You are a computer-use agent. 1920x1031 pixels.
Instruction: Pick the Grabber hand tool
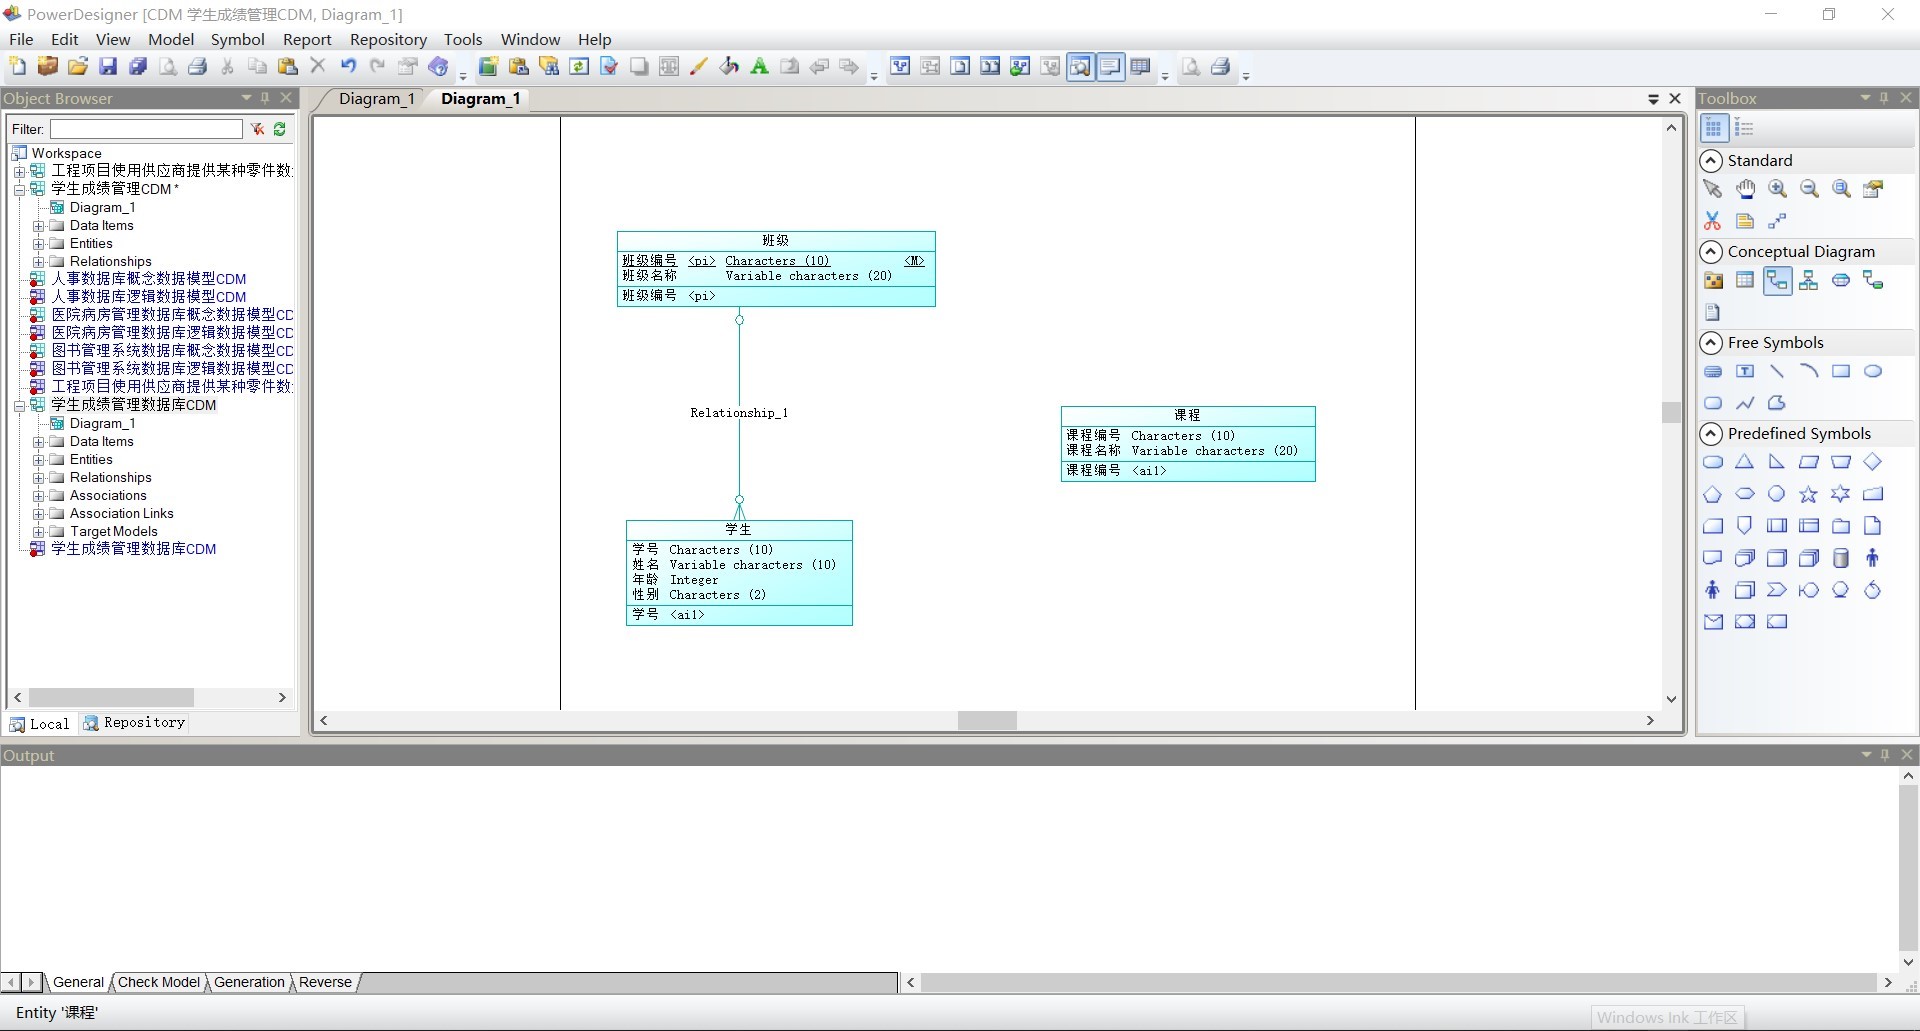click(x=1745, y=189)
